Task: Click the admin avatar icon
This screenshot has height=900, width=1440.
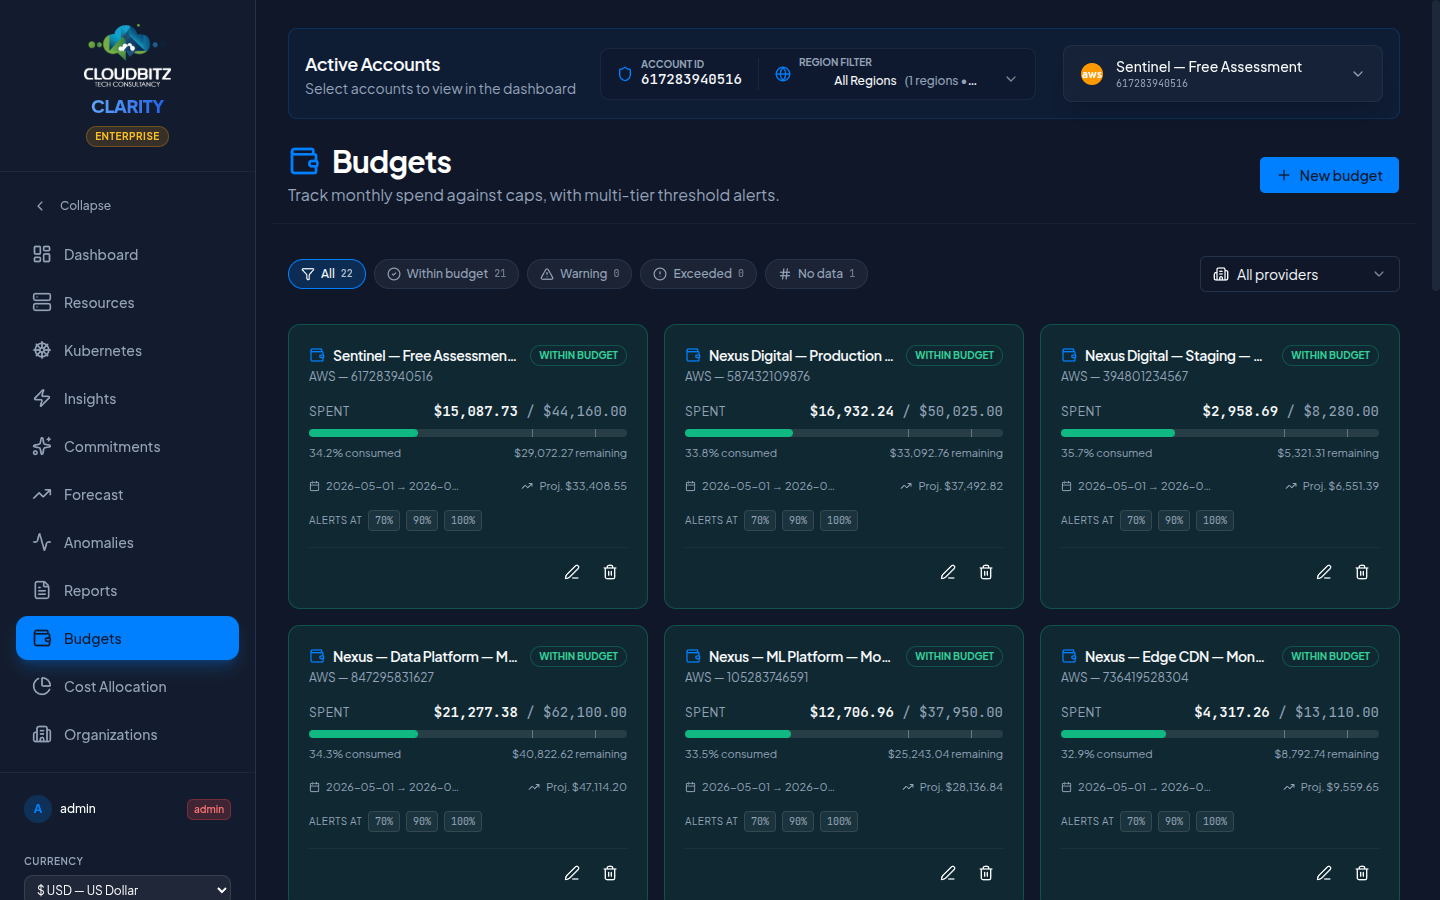Action: [38, 809]
